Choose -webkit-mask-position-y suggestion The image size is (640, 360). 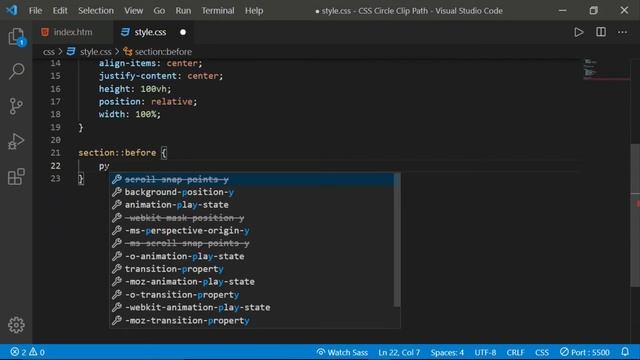pyautogui.click(x=251, y=218)
